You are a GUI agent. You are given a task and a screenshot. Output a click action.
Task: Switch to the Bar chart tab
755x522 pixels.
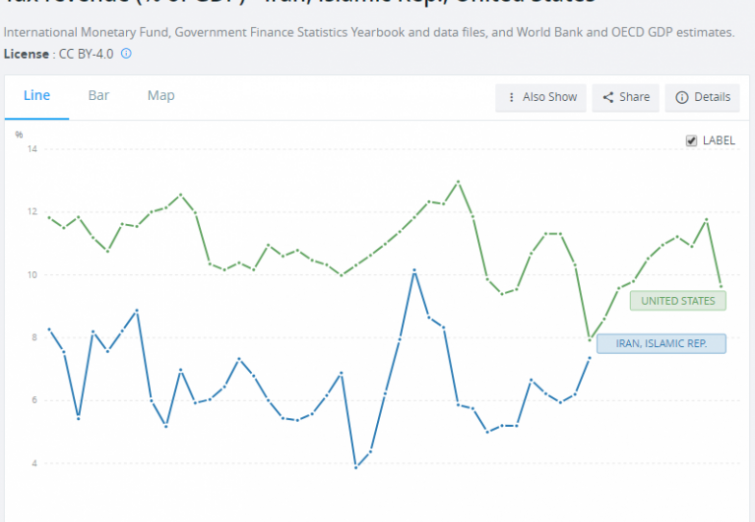(99, 96)
